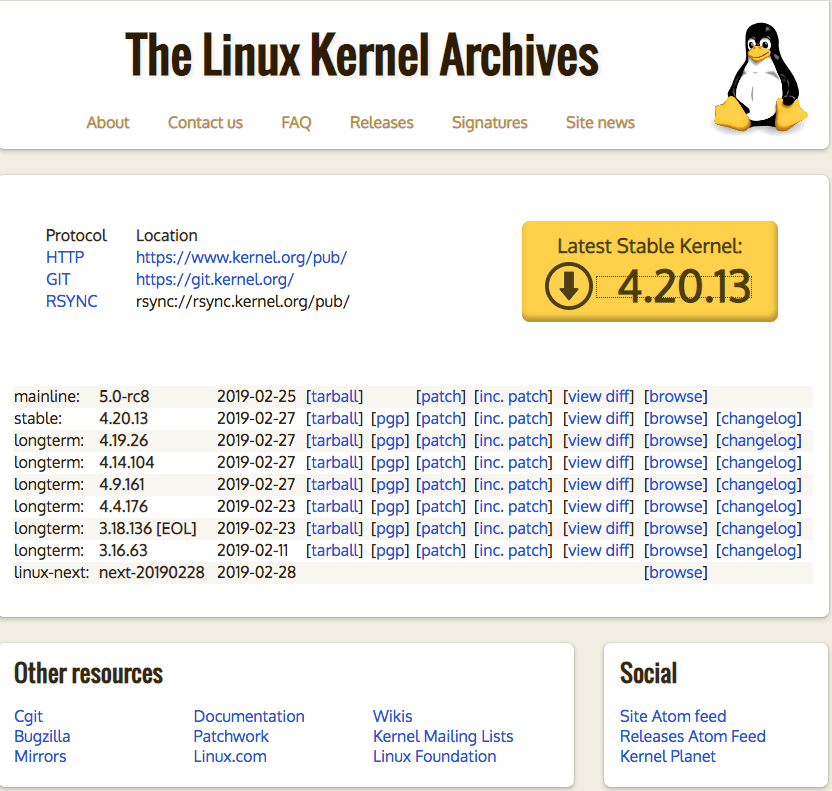
Task: Click the download arrow icon in yellow button
Action: click(x=568, y=286)
